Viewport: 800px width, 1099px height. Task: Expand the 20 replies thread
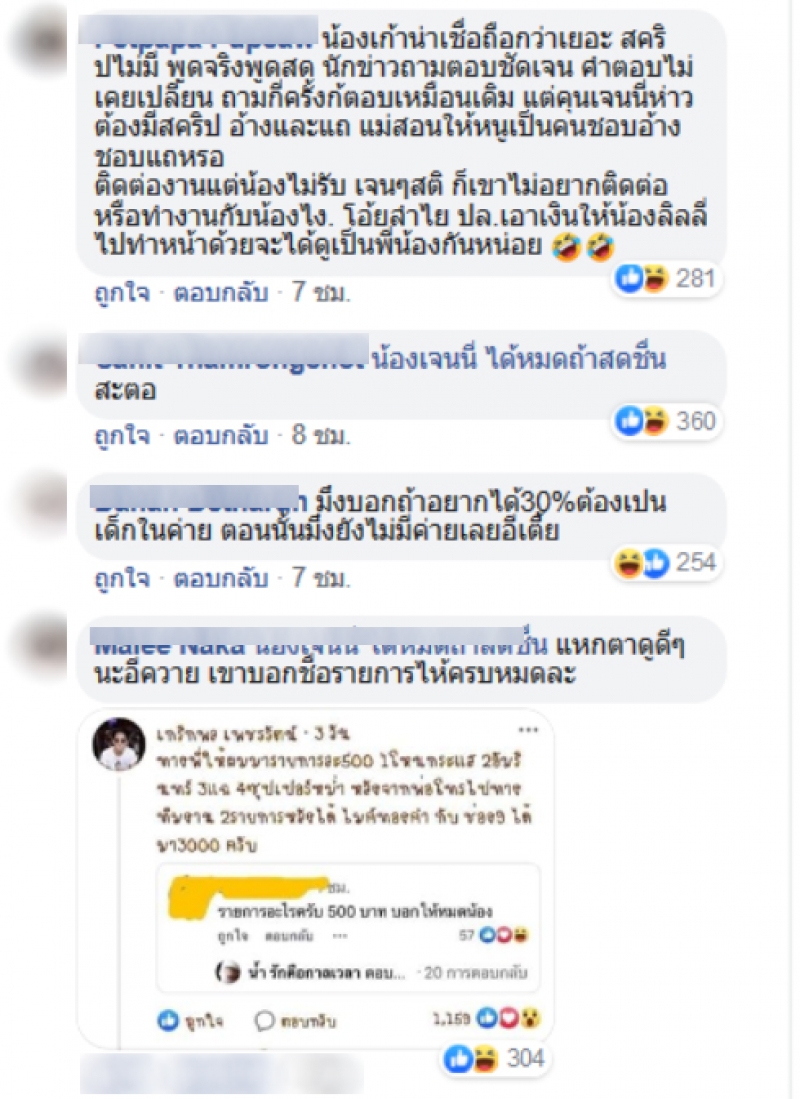476,973
